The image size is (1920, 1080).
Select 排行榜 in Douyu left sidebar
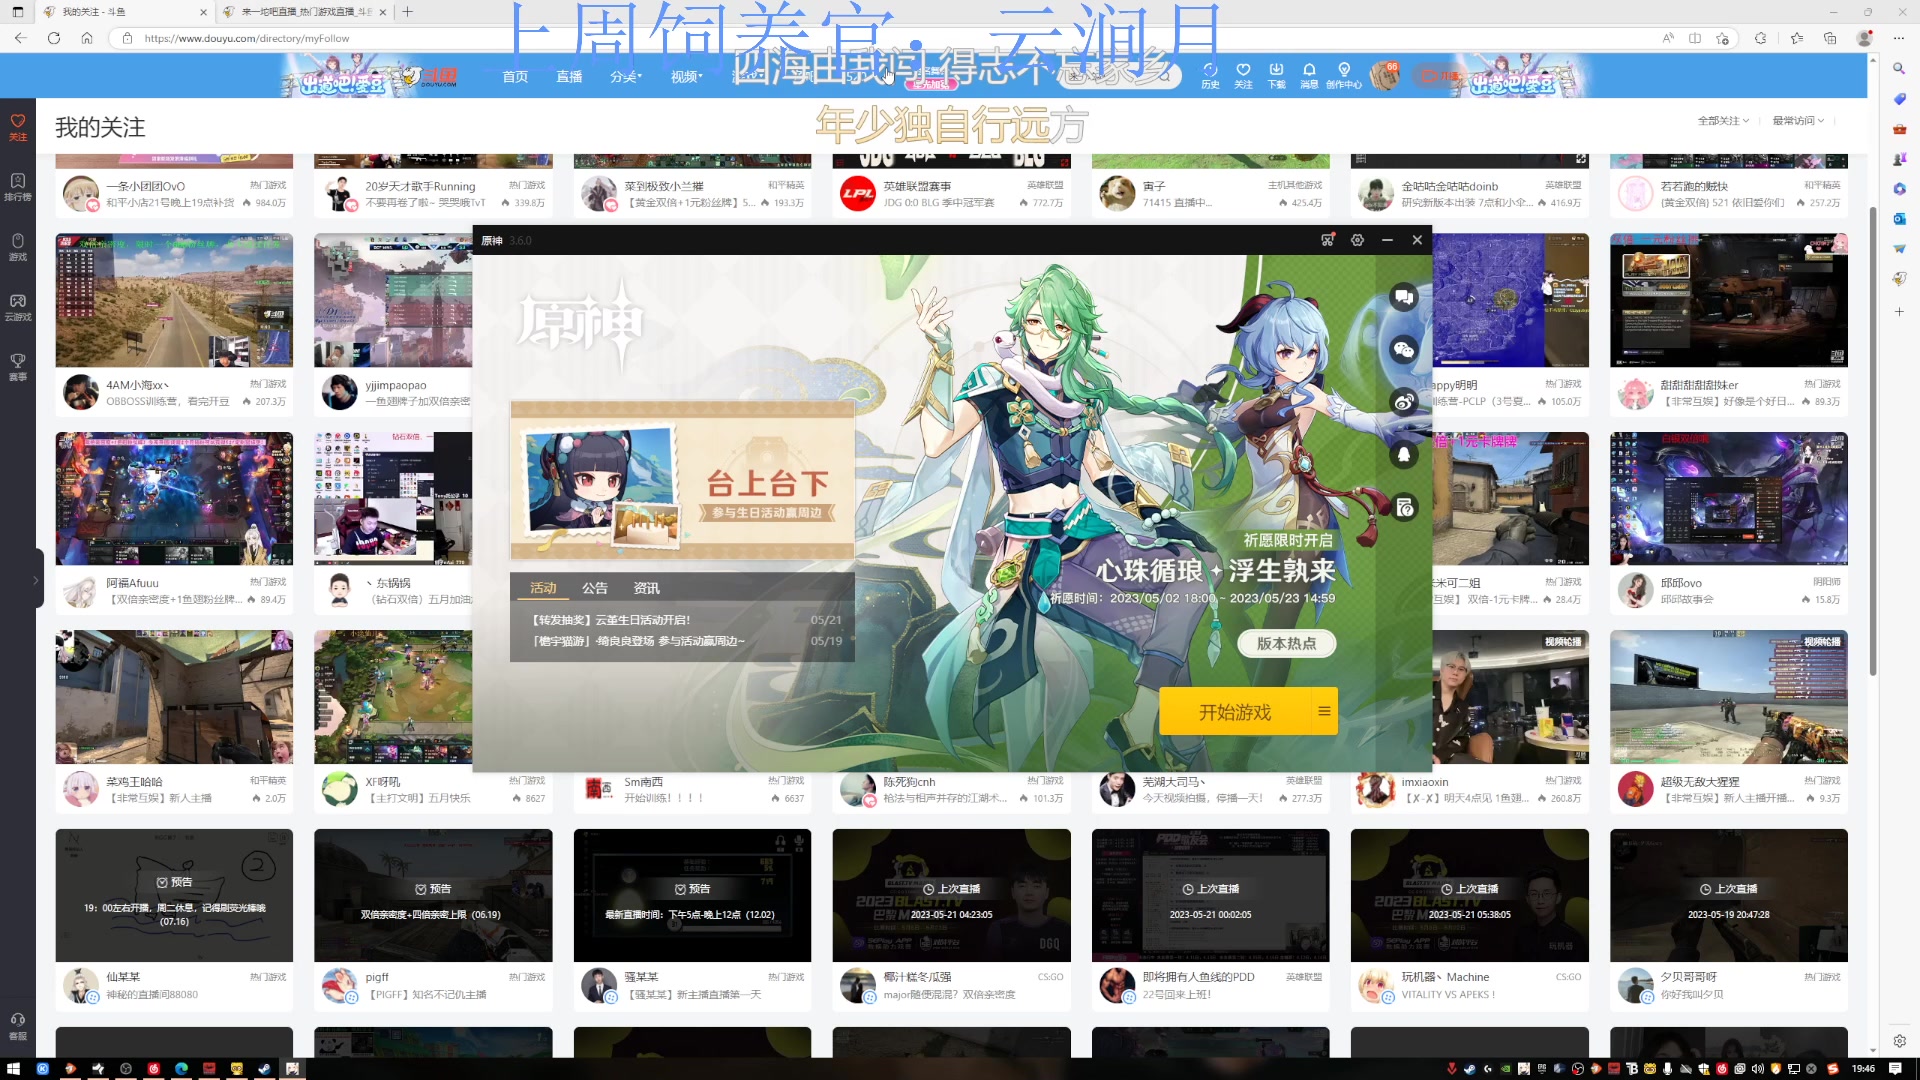tap(18, 187)
